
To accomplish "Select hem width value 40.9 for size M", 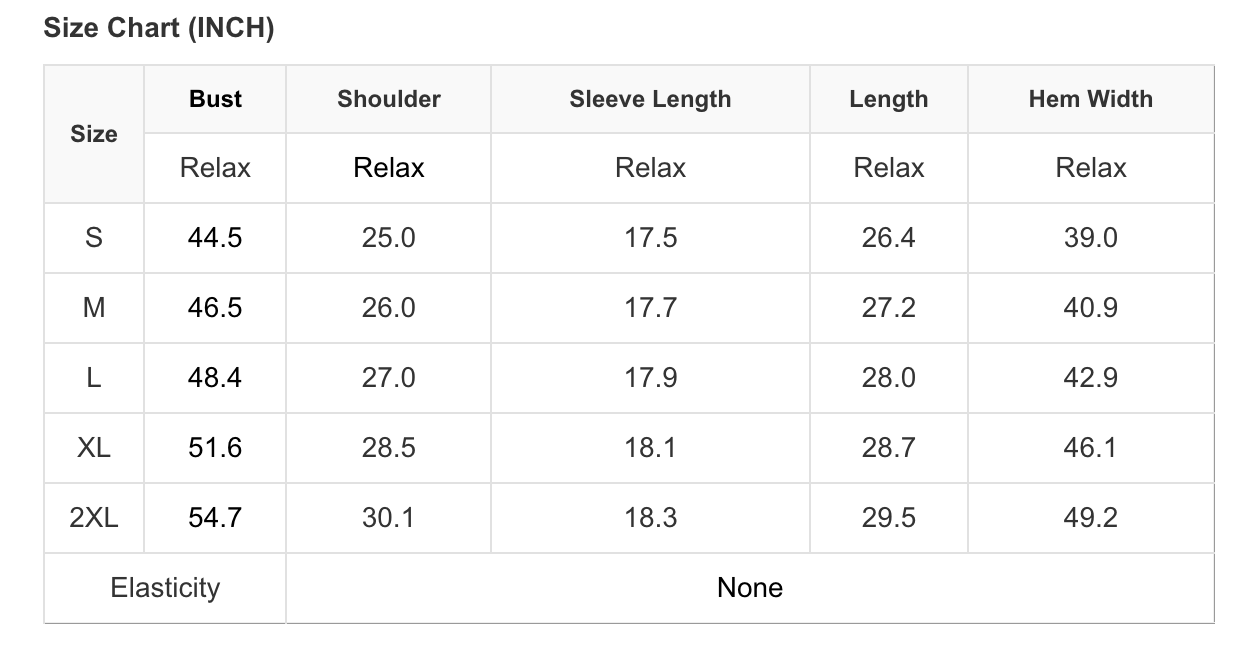I will click(1090, 308).
